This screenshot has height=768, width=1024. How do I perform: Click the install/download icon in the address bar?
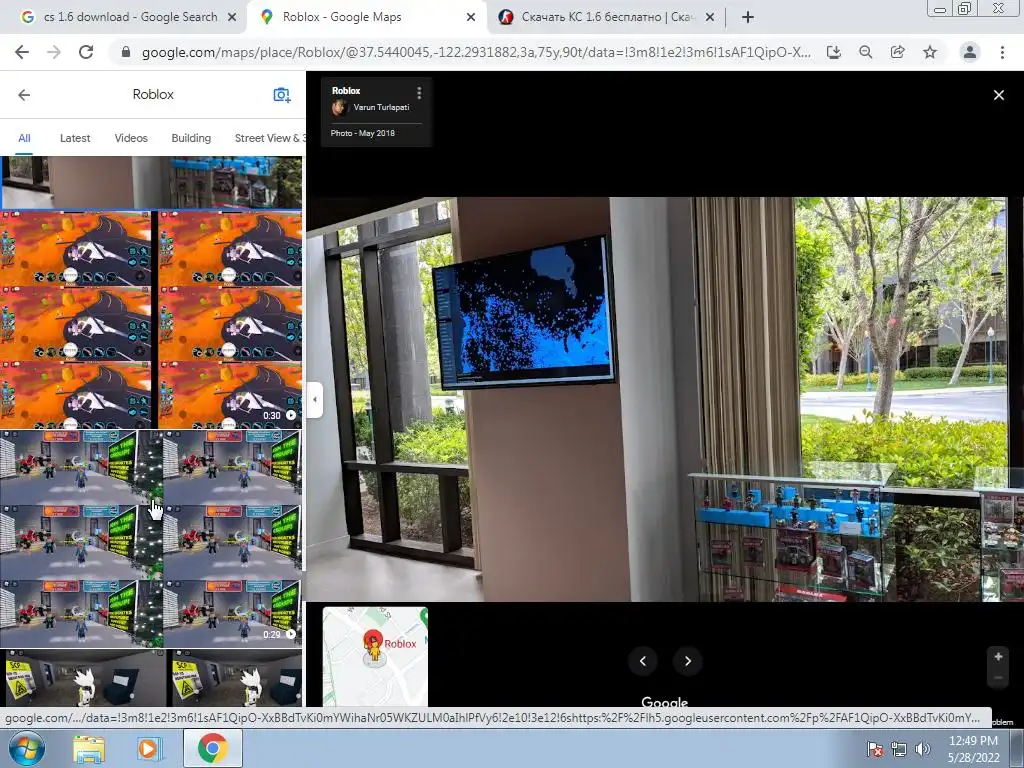[834, 52]
